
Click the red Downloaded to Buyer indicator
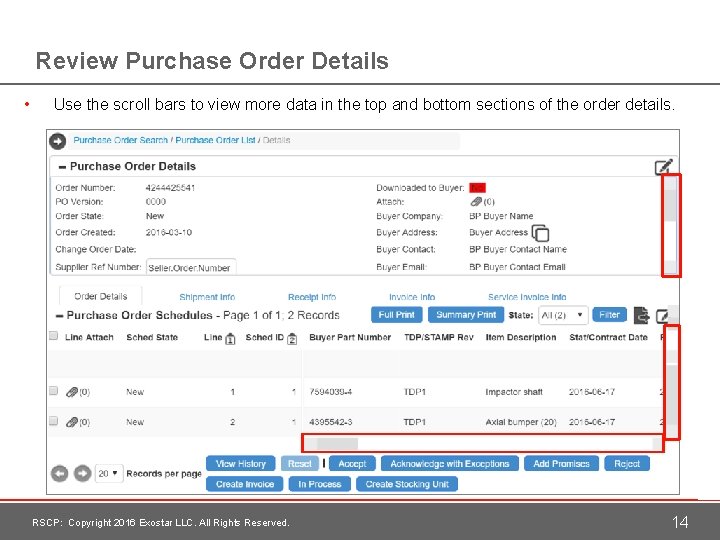[x=478, y=188]
